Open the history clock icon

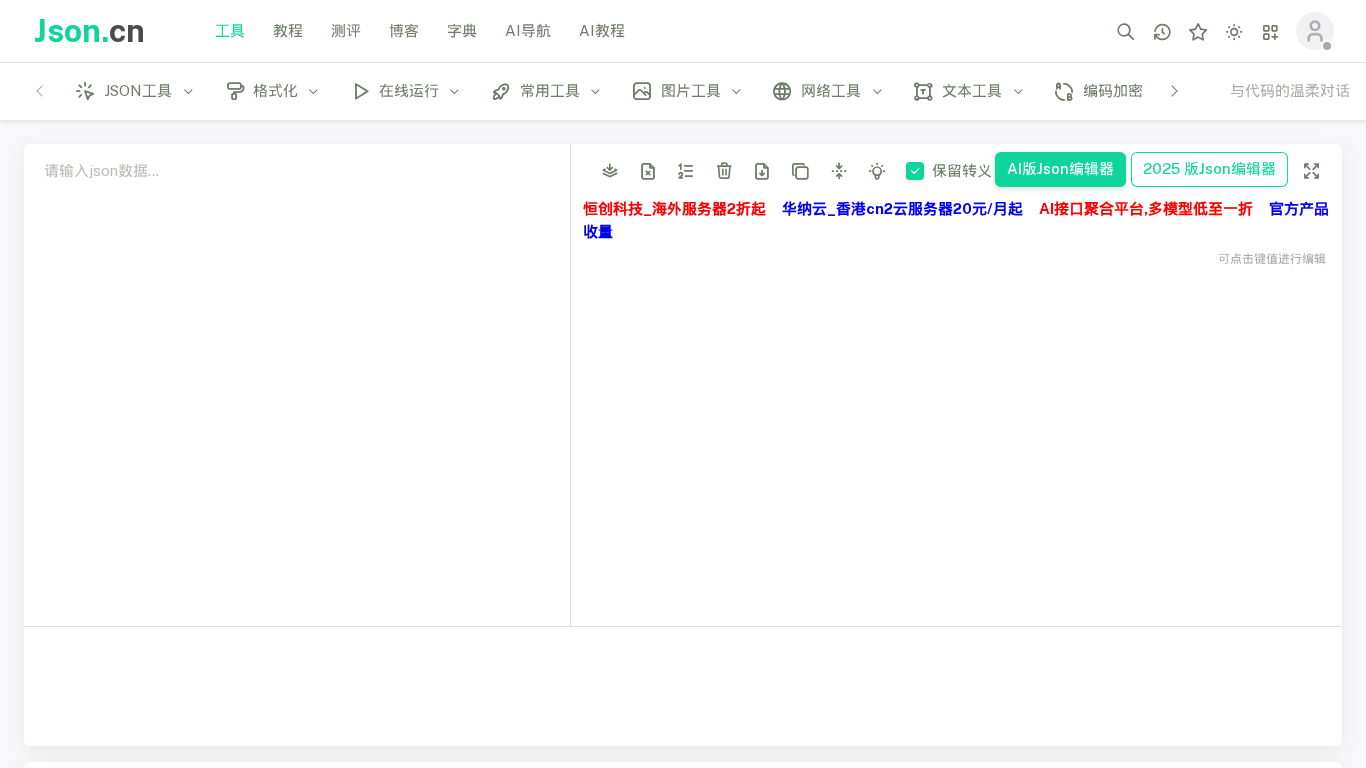(x=1162, y=32)
